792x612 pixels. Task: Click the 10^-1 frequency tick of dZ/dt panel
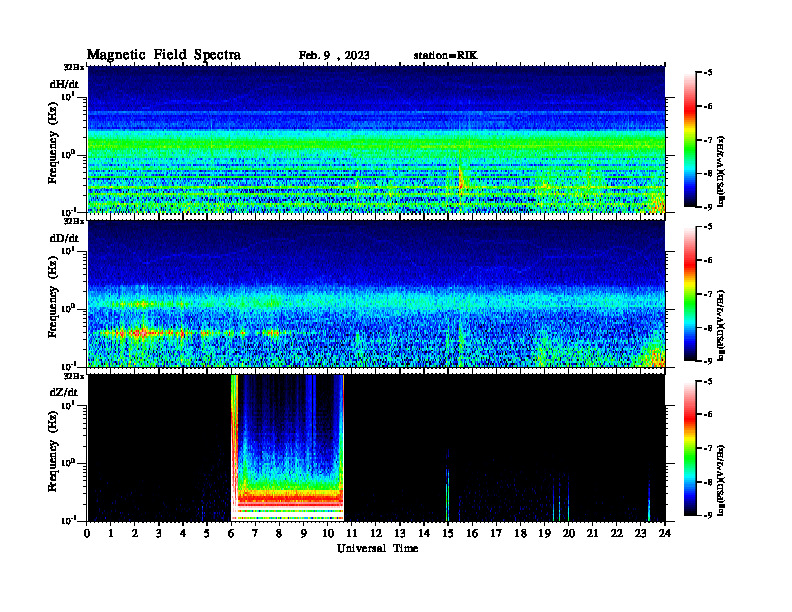click(68, 520)
